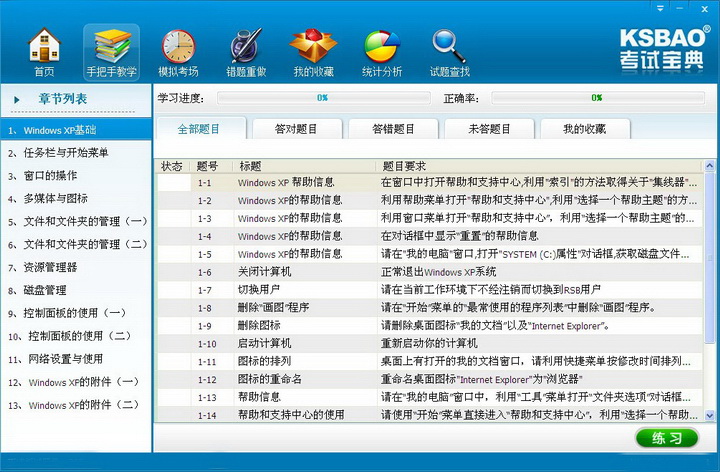Select question row 1-1
This screenshot has width=720, height=472.
429,182
